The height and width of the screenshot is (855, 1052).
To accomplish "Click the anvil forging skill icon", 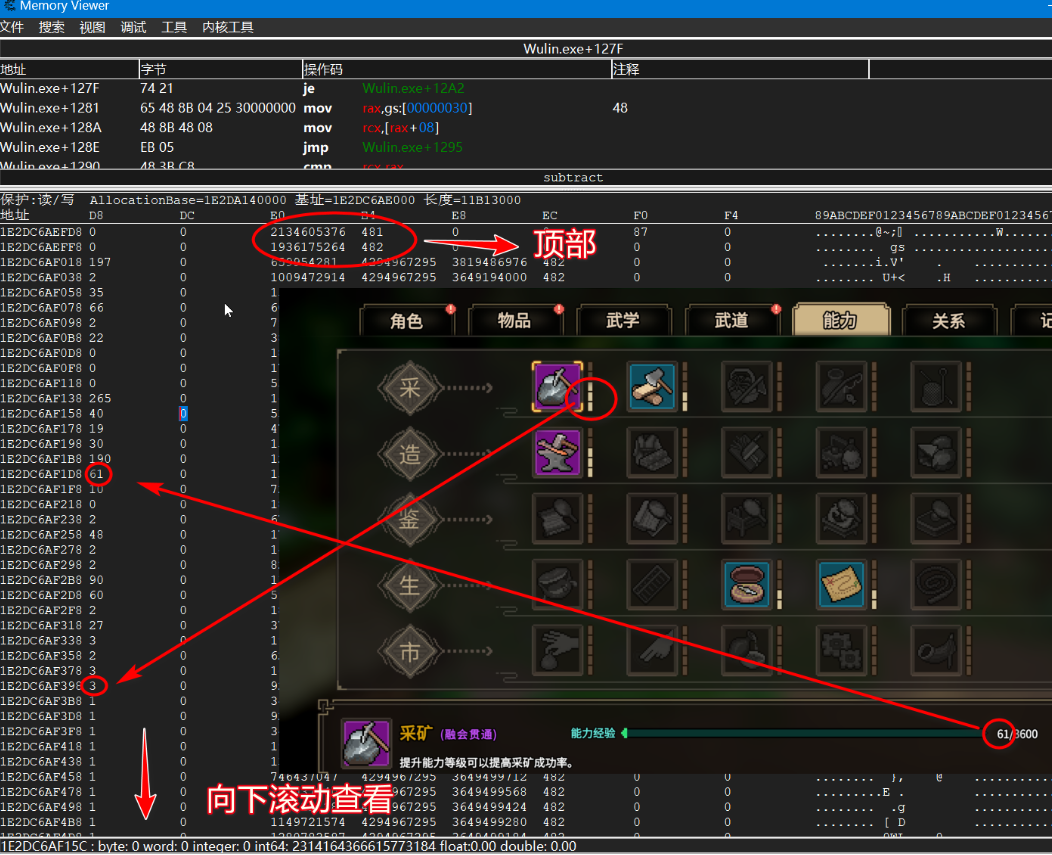I will tap(555, 451).
